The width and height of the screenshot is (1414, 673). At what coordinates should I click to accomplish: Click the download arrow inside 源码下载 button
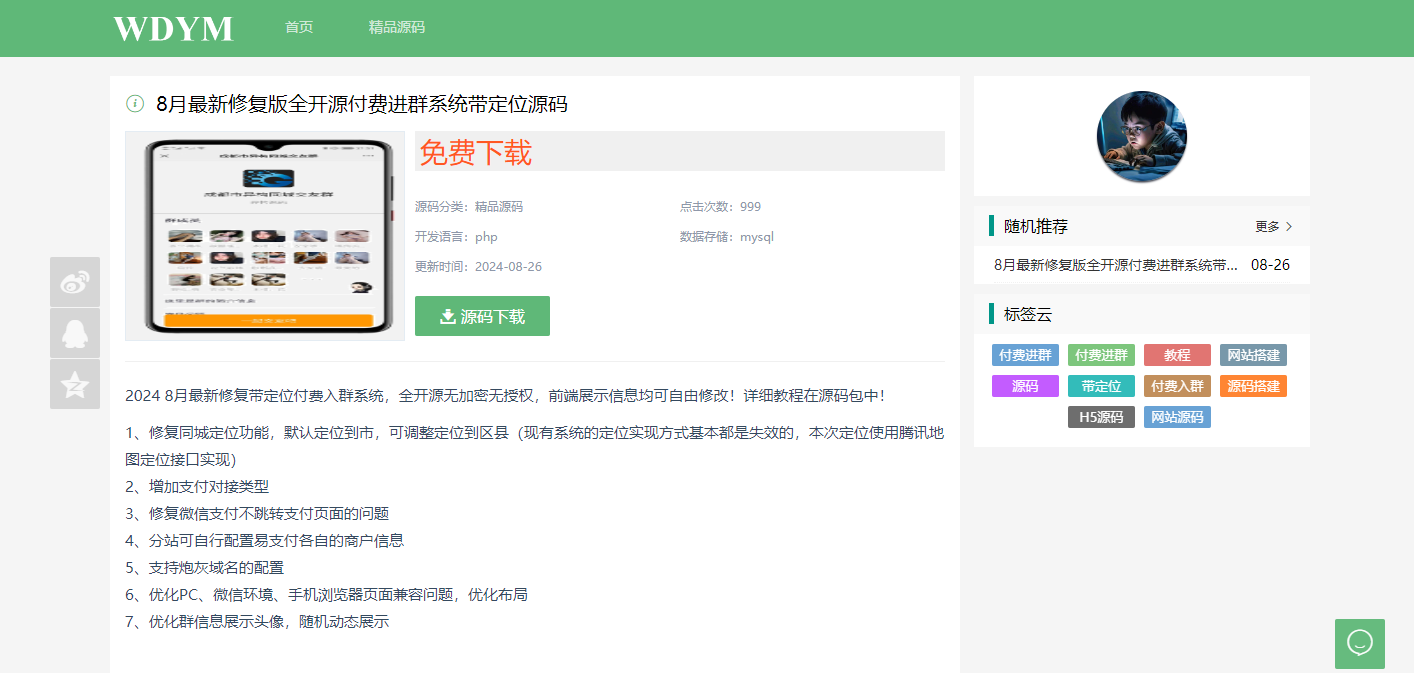pyautogui.click(x=447, y=315)
